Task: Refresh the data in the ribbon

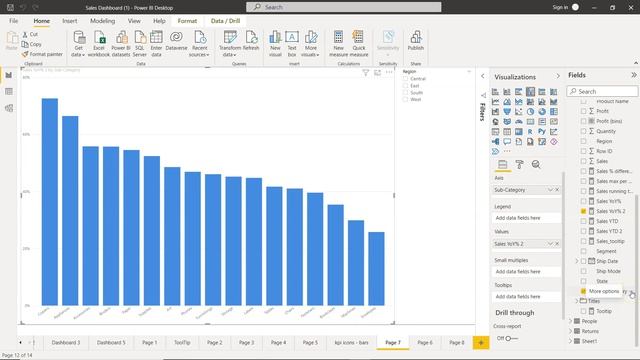Action: [x=251, y=41]
